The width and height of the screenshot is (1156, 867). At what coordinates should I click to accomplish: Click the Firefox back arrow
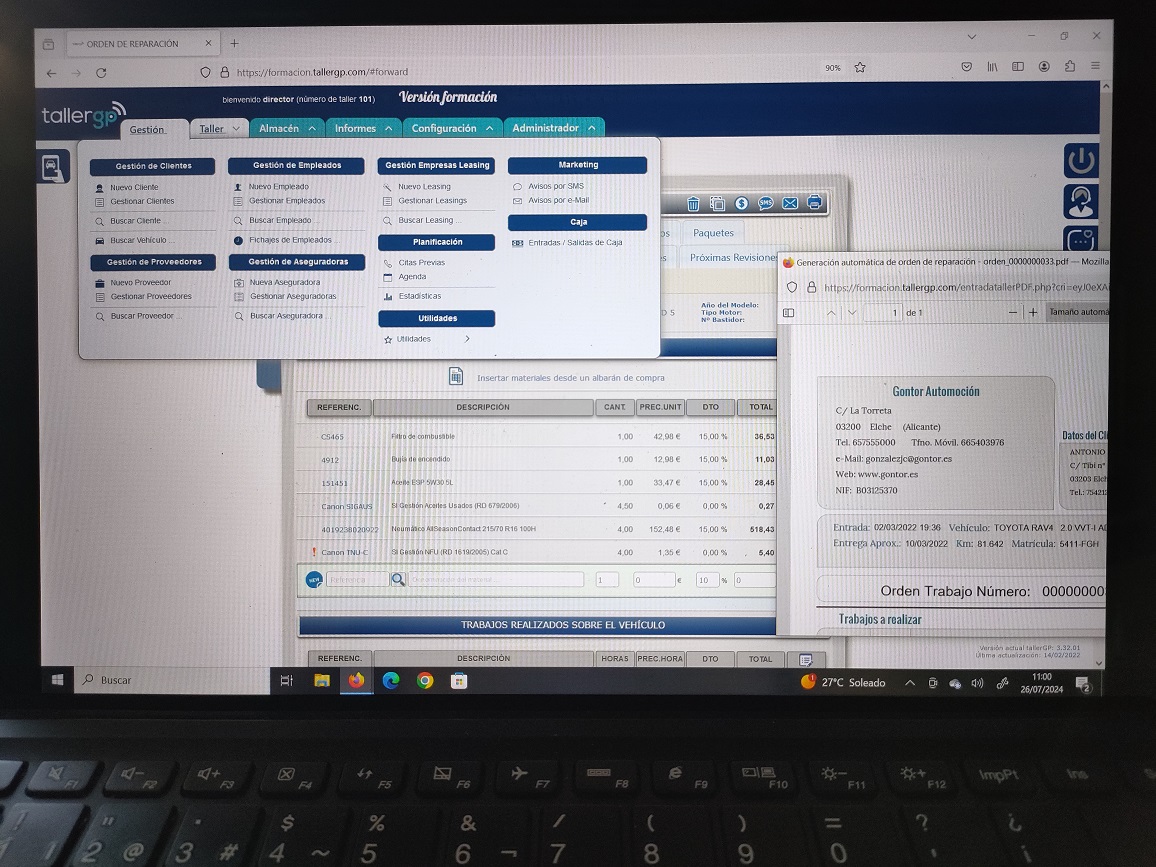(51, 73)
